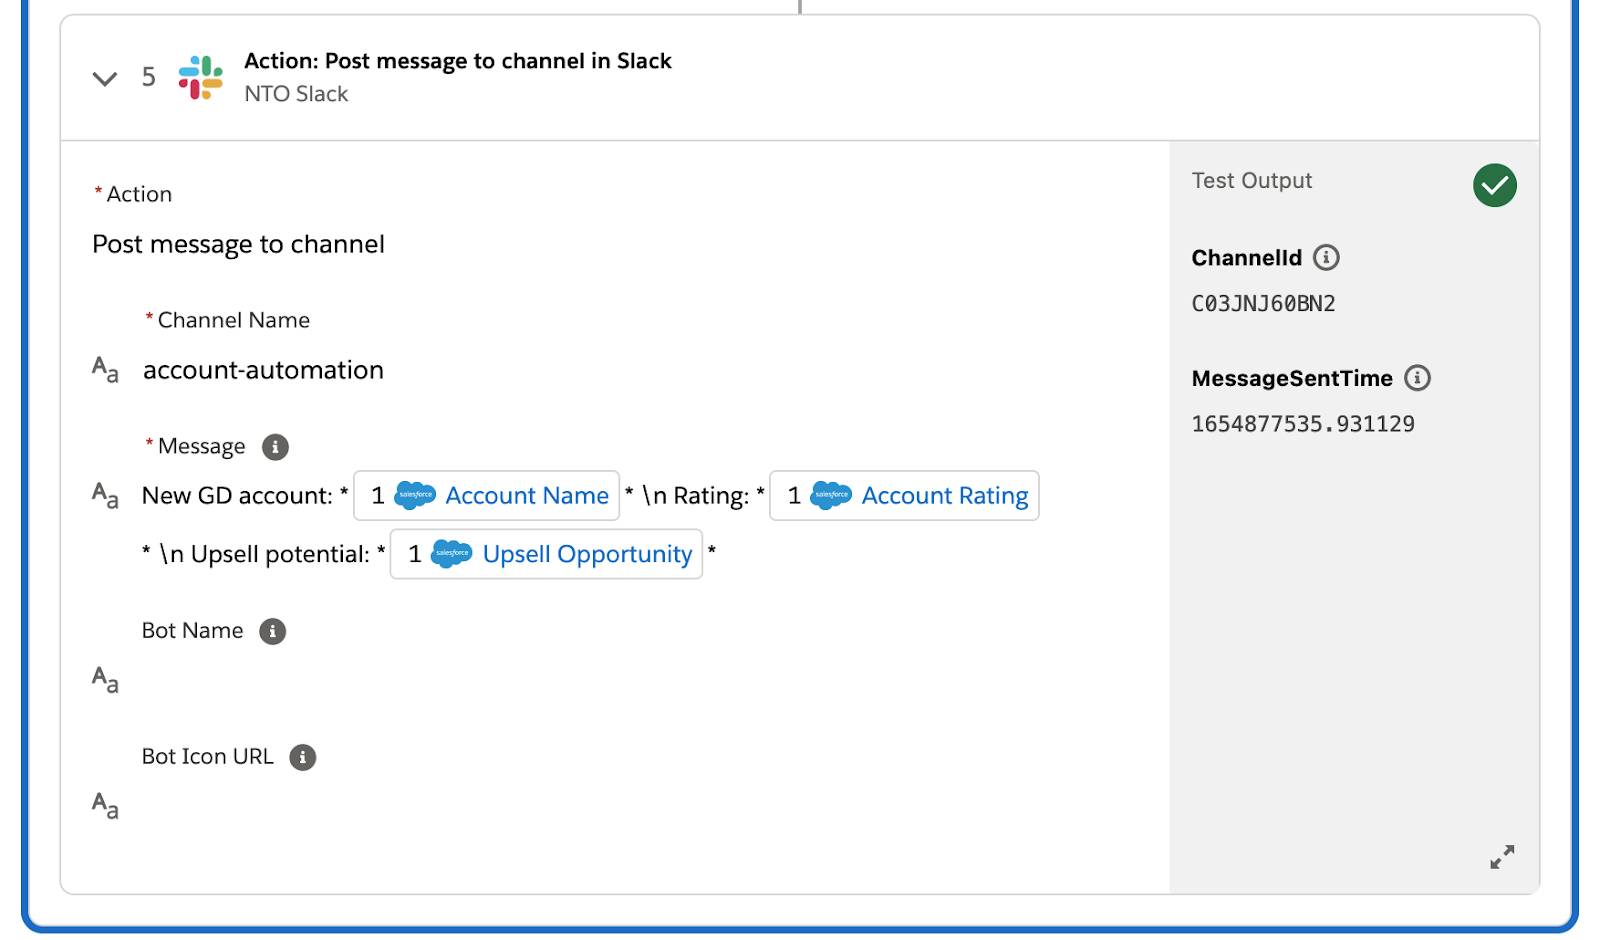Screen dimensions: 1600x940
Task: View ChannelId info tooltip icon
Action: click(1326, 257)
